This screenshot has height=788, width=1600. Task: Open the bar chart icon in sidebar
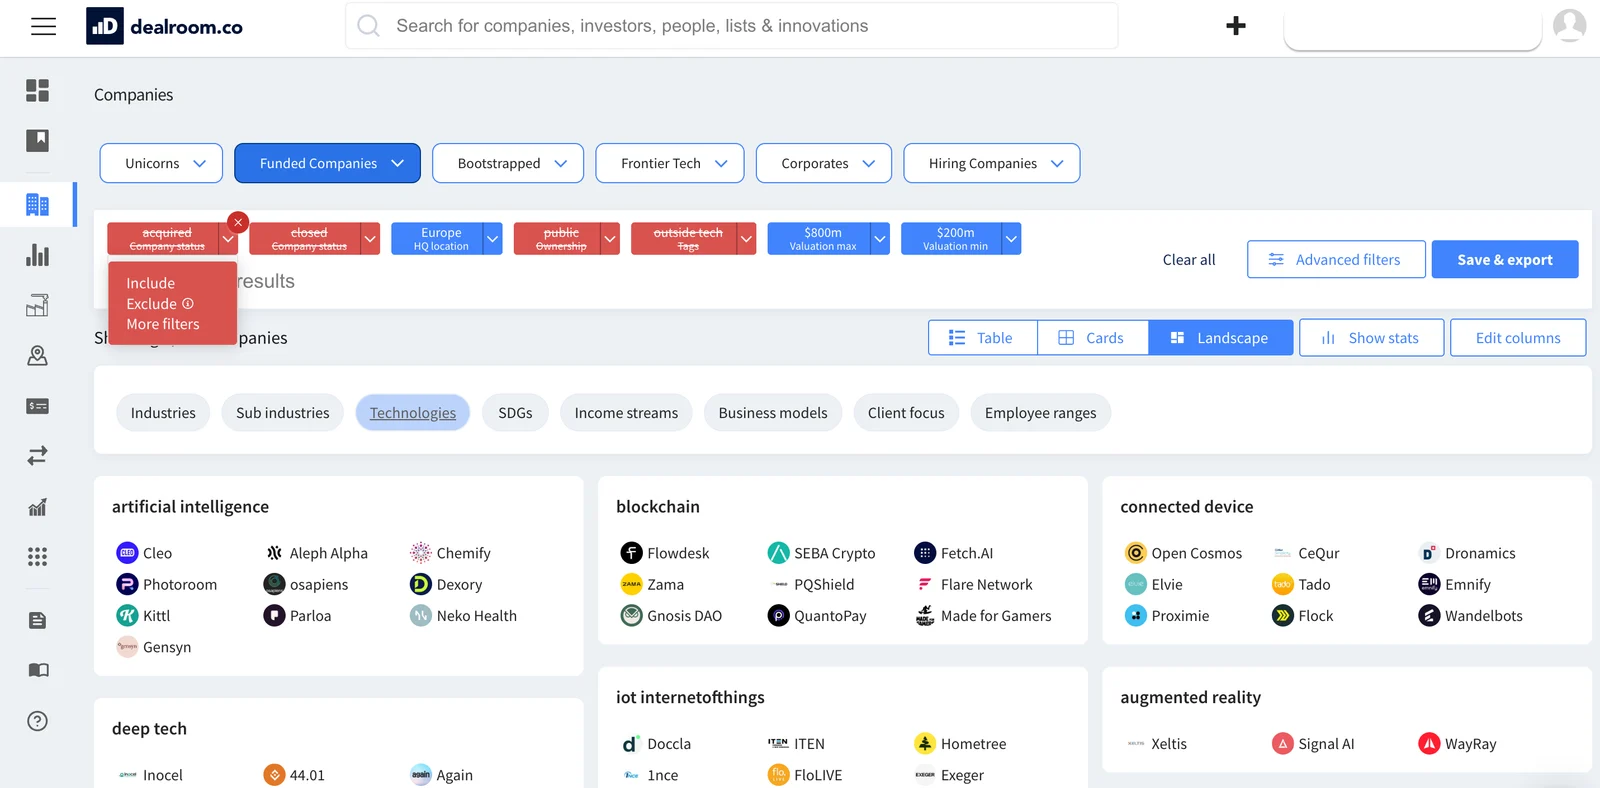click(x=37, y=255)
